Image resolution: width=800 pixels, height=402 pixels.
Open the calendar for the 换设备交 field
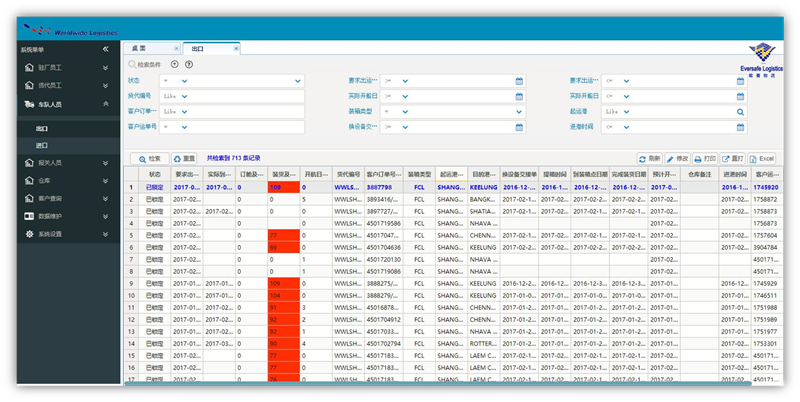(519, 127)
